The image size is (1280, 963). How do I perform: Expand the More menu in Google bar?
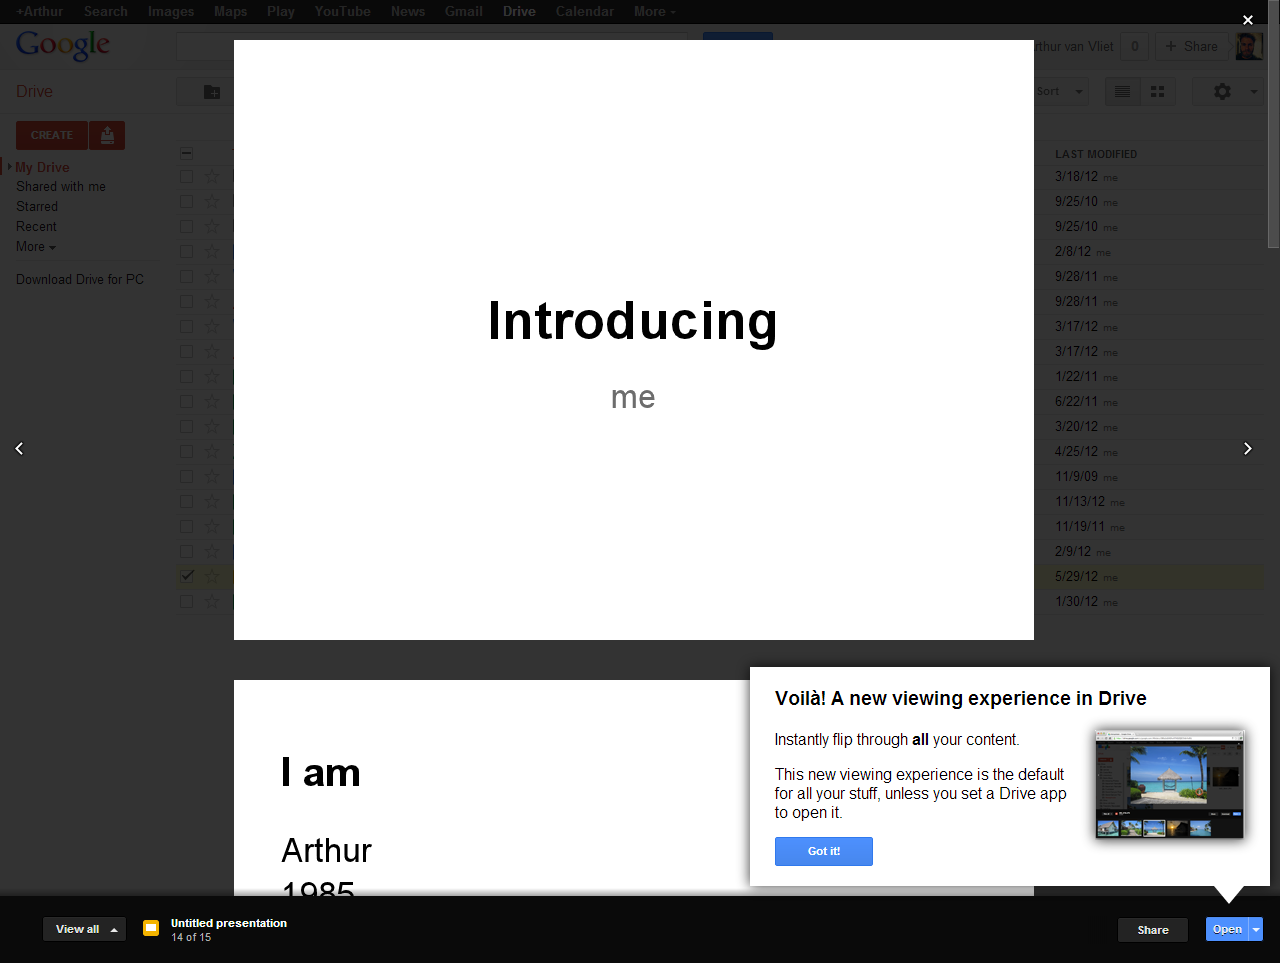point(655,11)
